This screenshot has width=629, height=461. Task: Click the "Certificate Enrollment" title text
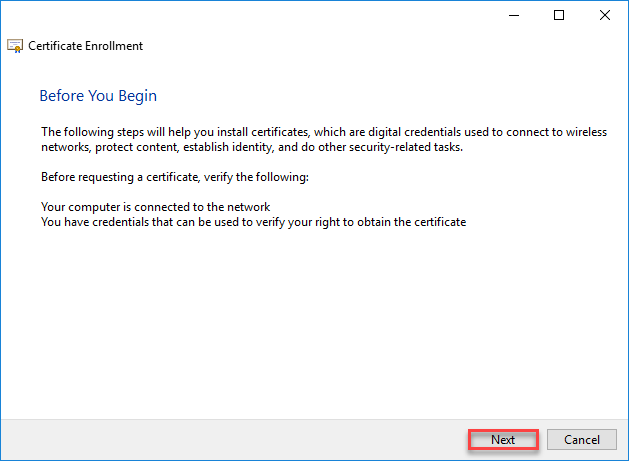[x=85, y=46]
